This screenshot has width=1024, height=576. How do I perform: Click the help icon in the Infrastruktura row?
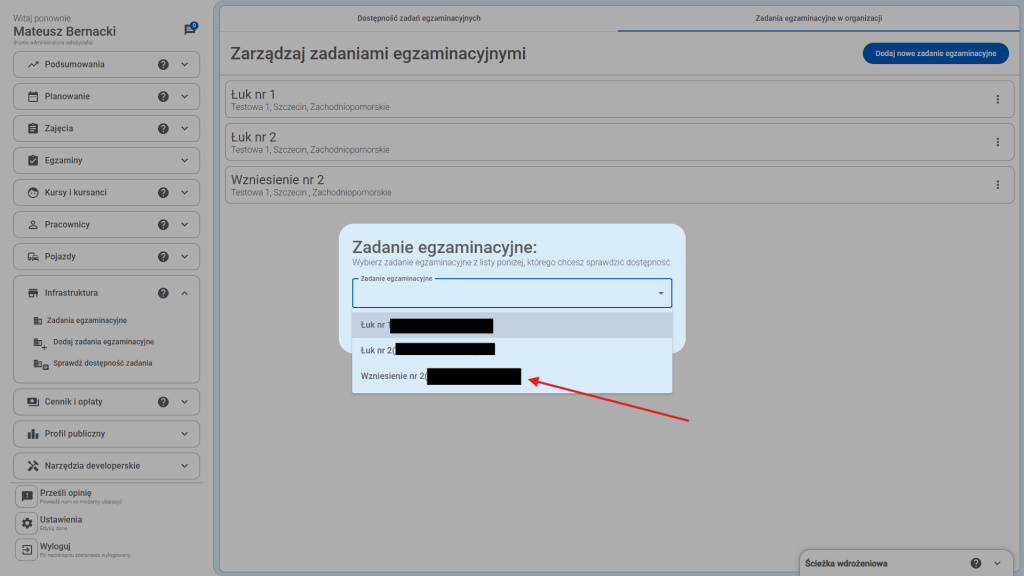(163, 293)
